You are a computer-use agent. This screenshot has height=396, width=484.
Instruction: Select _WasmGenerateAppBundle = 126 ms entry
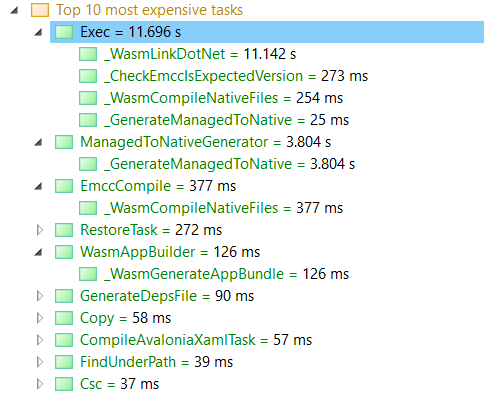pos(226,274)
